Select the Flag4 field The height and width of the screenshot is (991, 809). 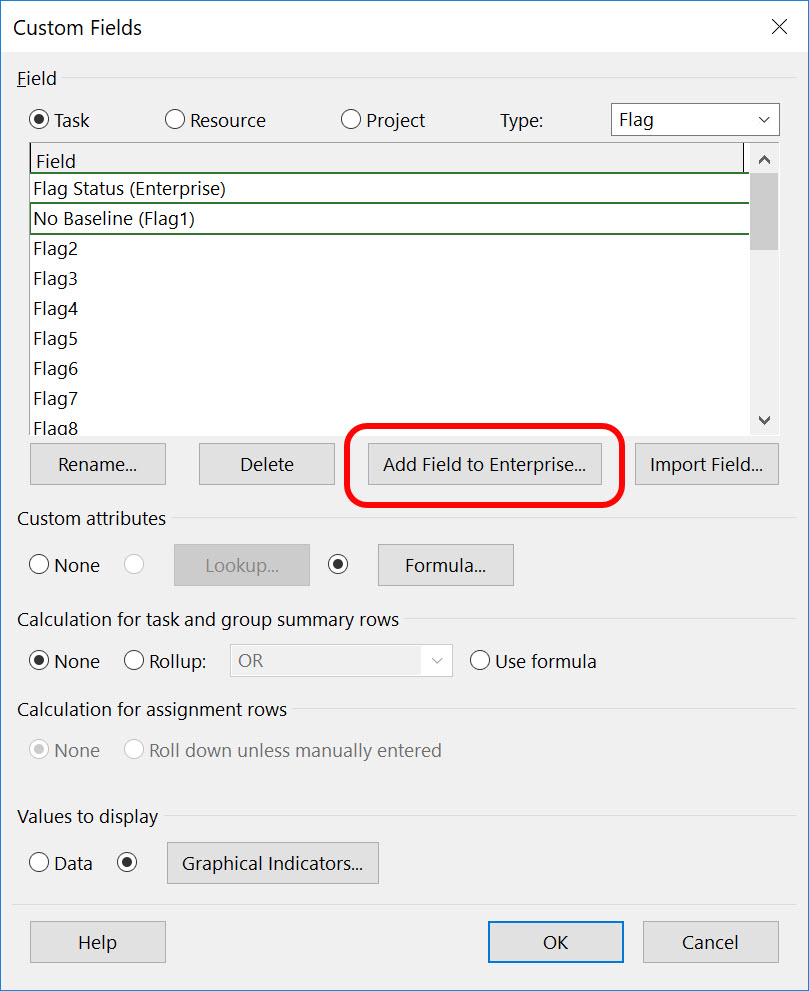click(389, 308)
